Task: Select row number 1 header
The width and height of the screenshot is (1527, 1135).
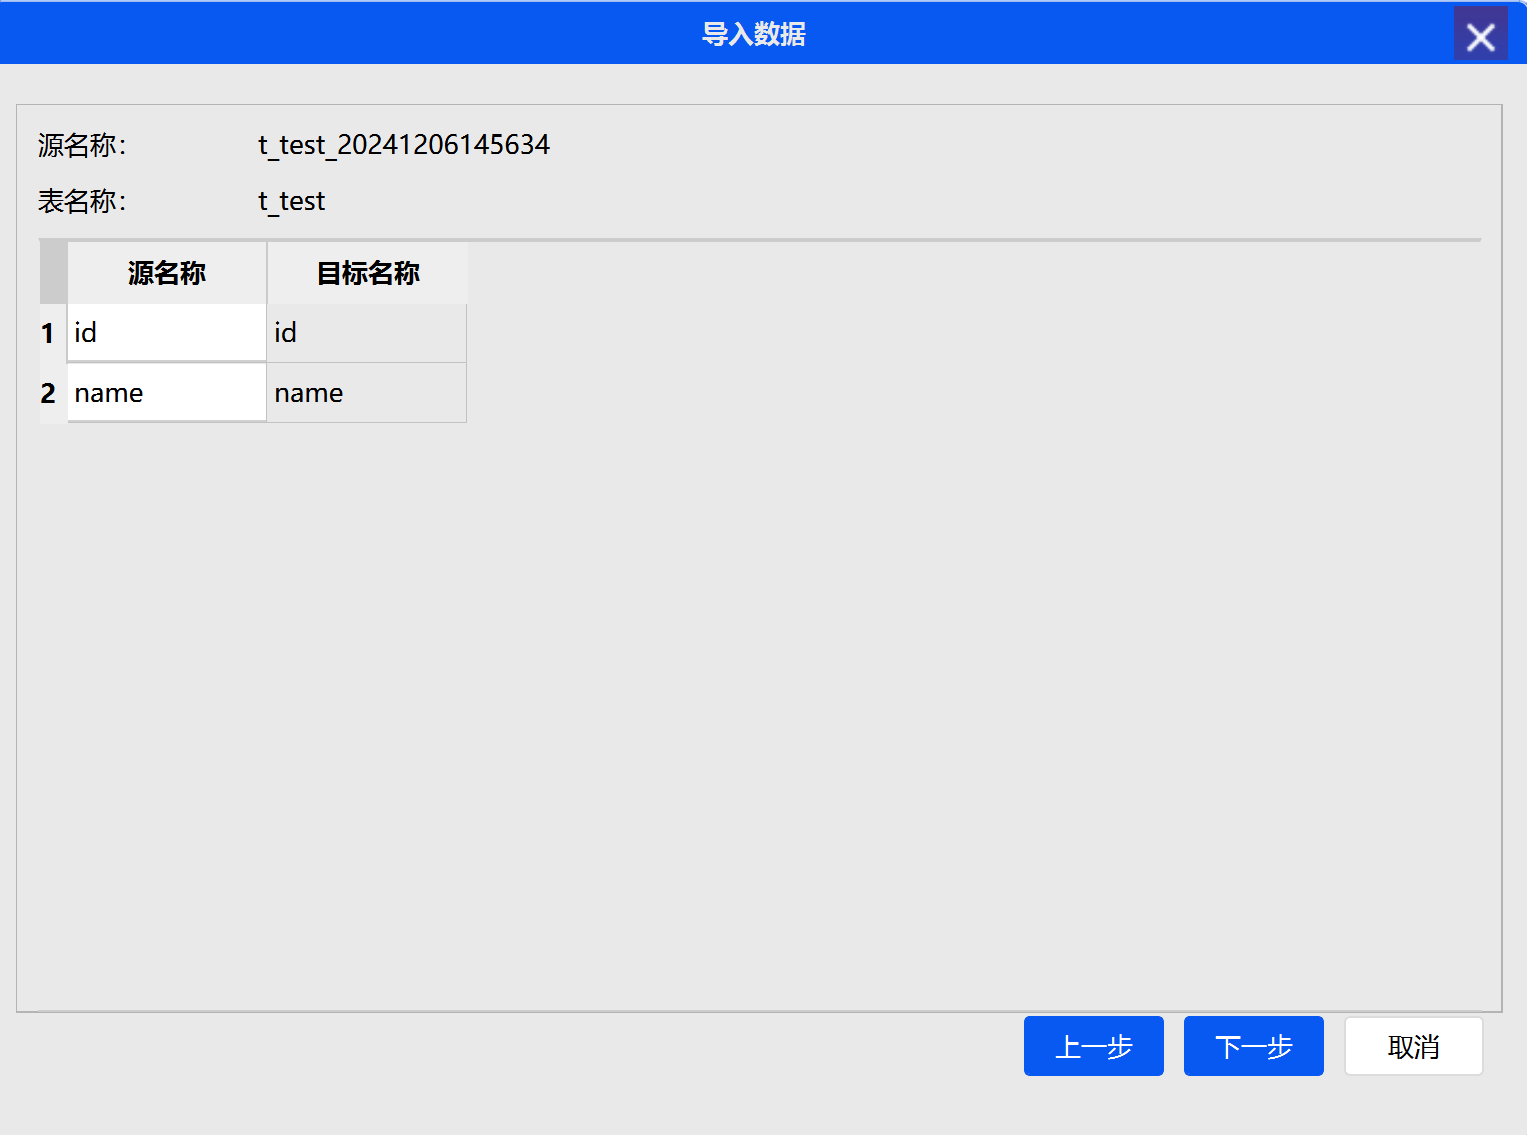Action: click(x=53, y=333)
